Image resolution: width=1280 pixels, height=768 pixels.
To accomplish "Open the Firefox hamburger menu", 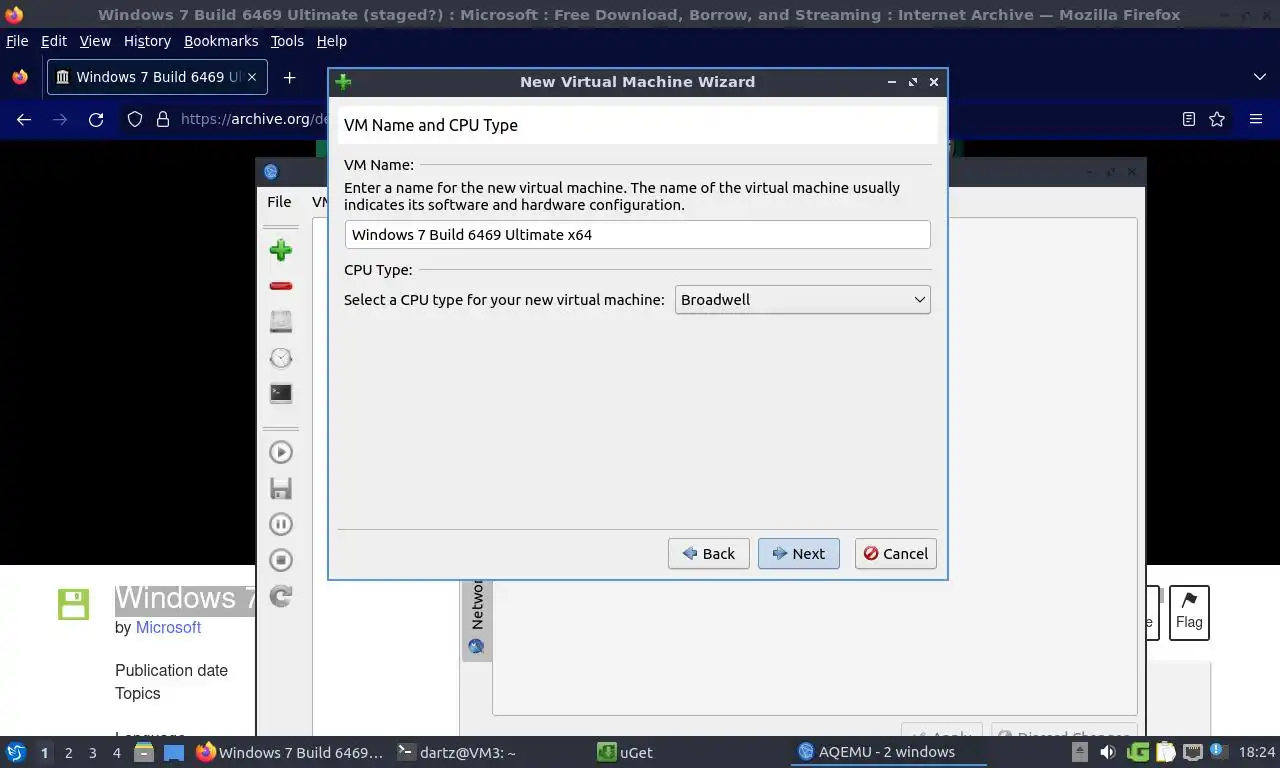I will pyautogui.click(x=1256, y=119).
